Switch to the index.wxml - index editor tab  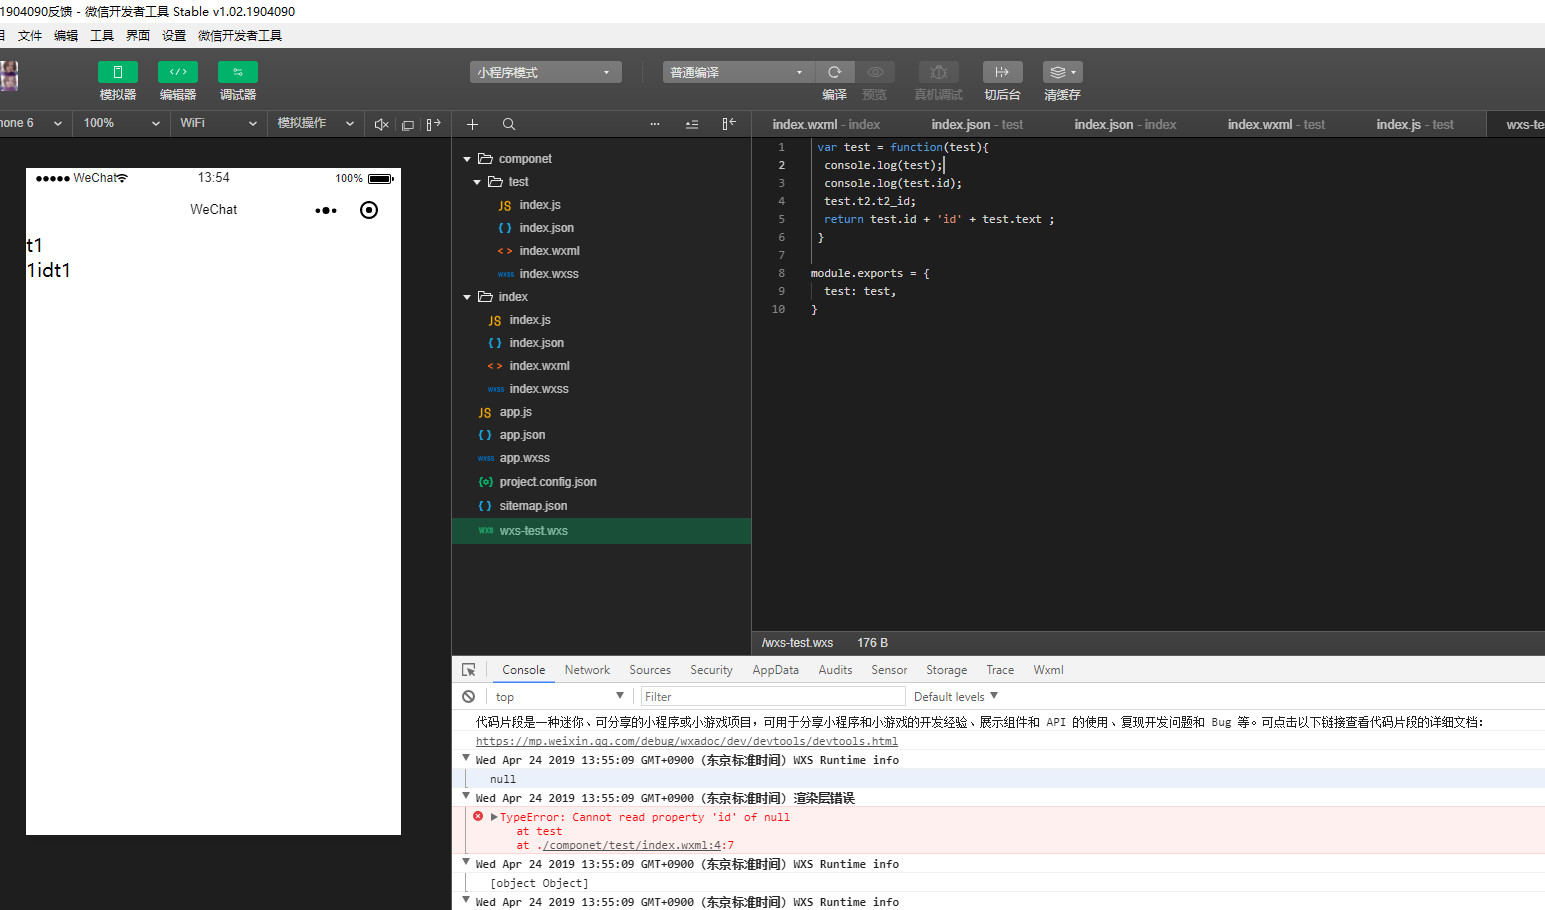point(826,124)
